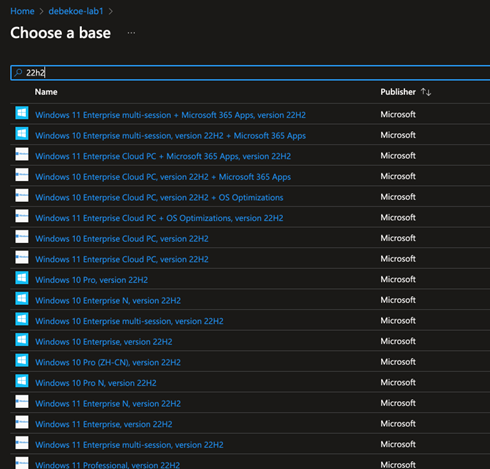Click Windows logo for Windows 10 Enterprise multi-session row
The width and height of the screenshot is (490, 469).
tap(22, 319)
